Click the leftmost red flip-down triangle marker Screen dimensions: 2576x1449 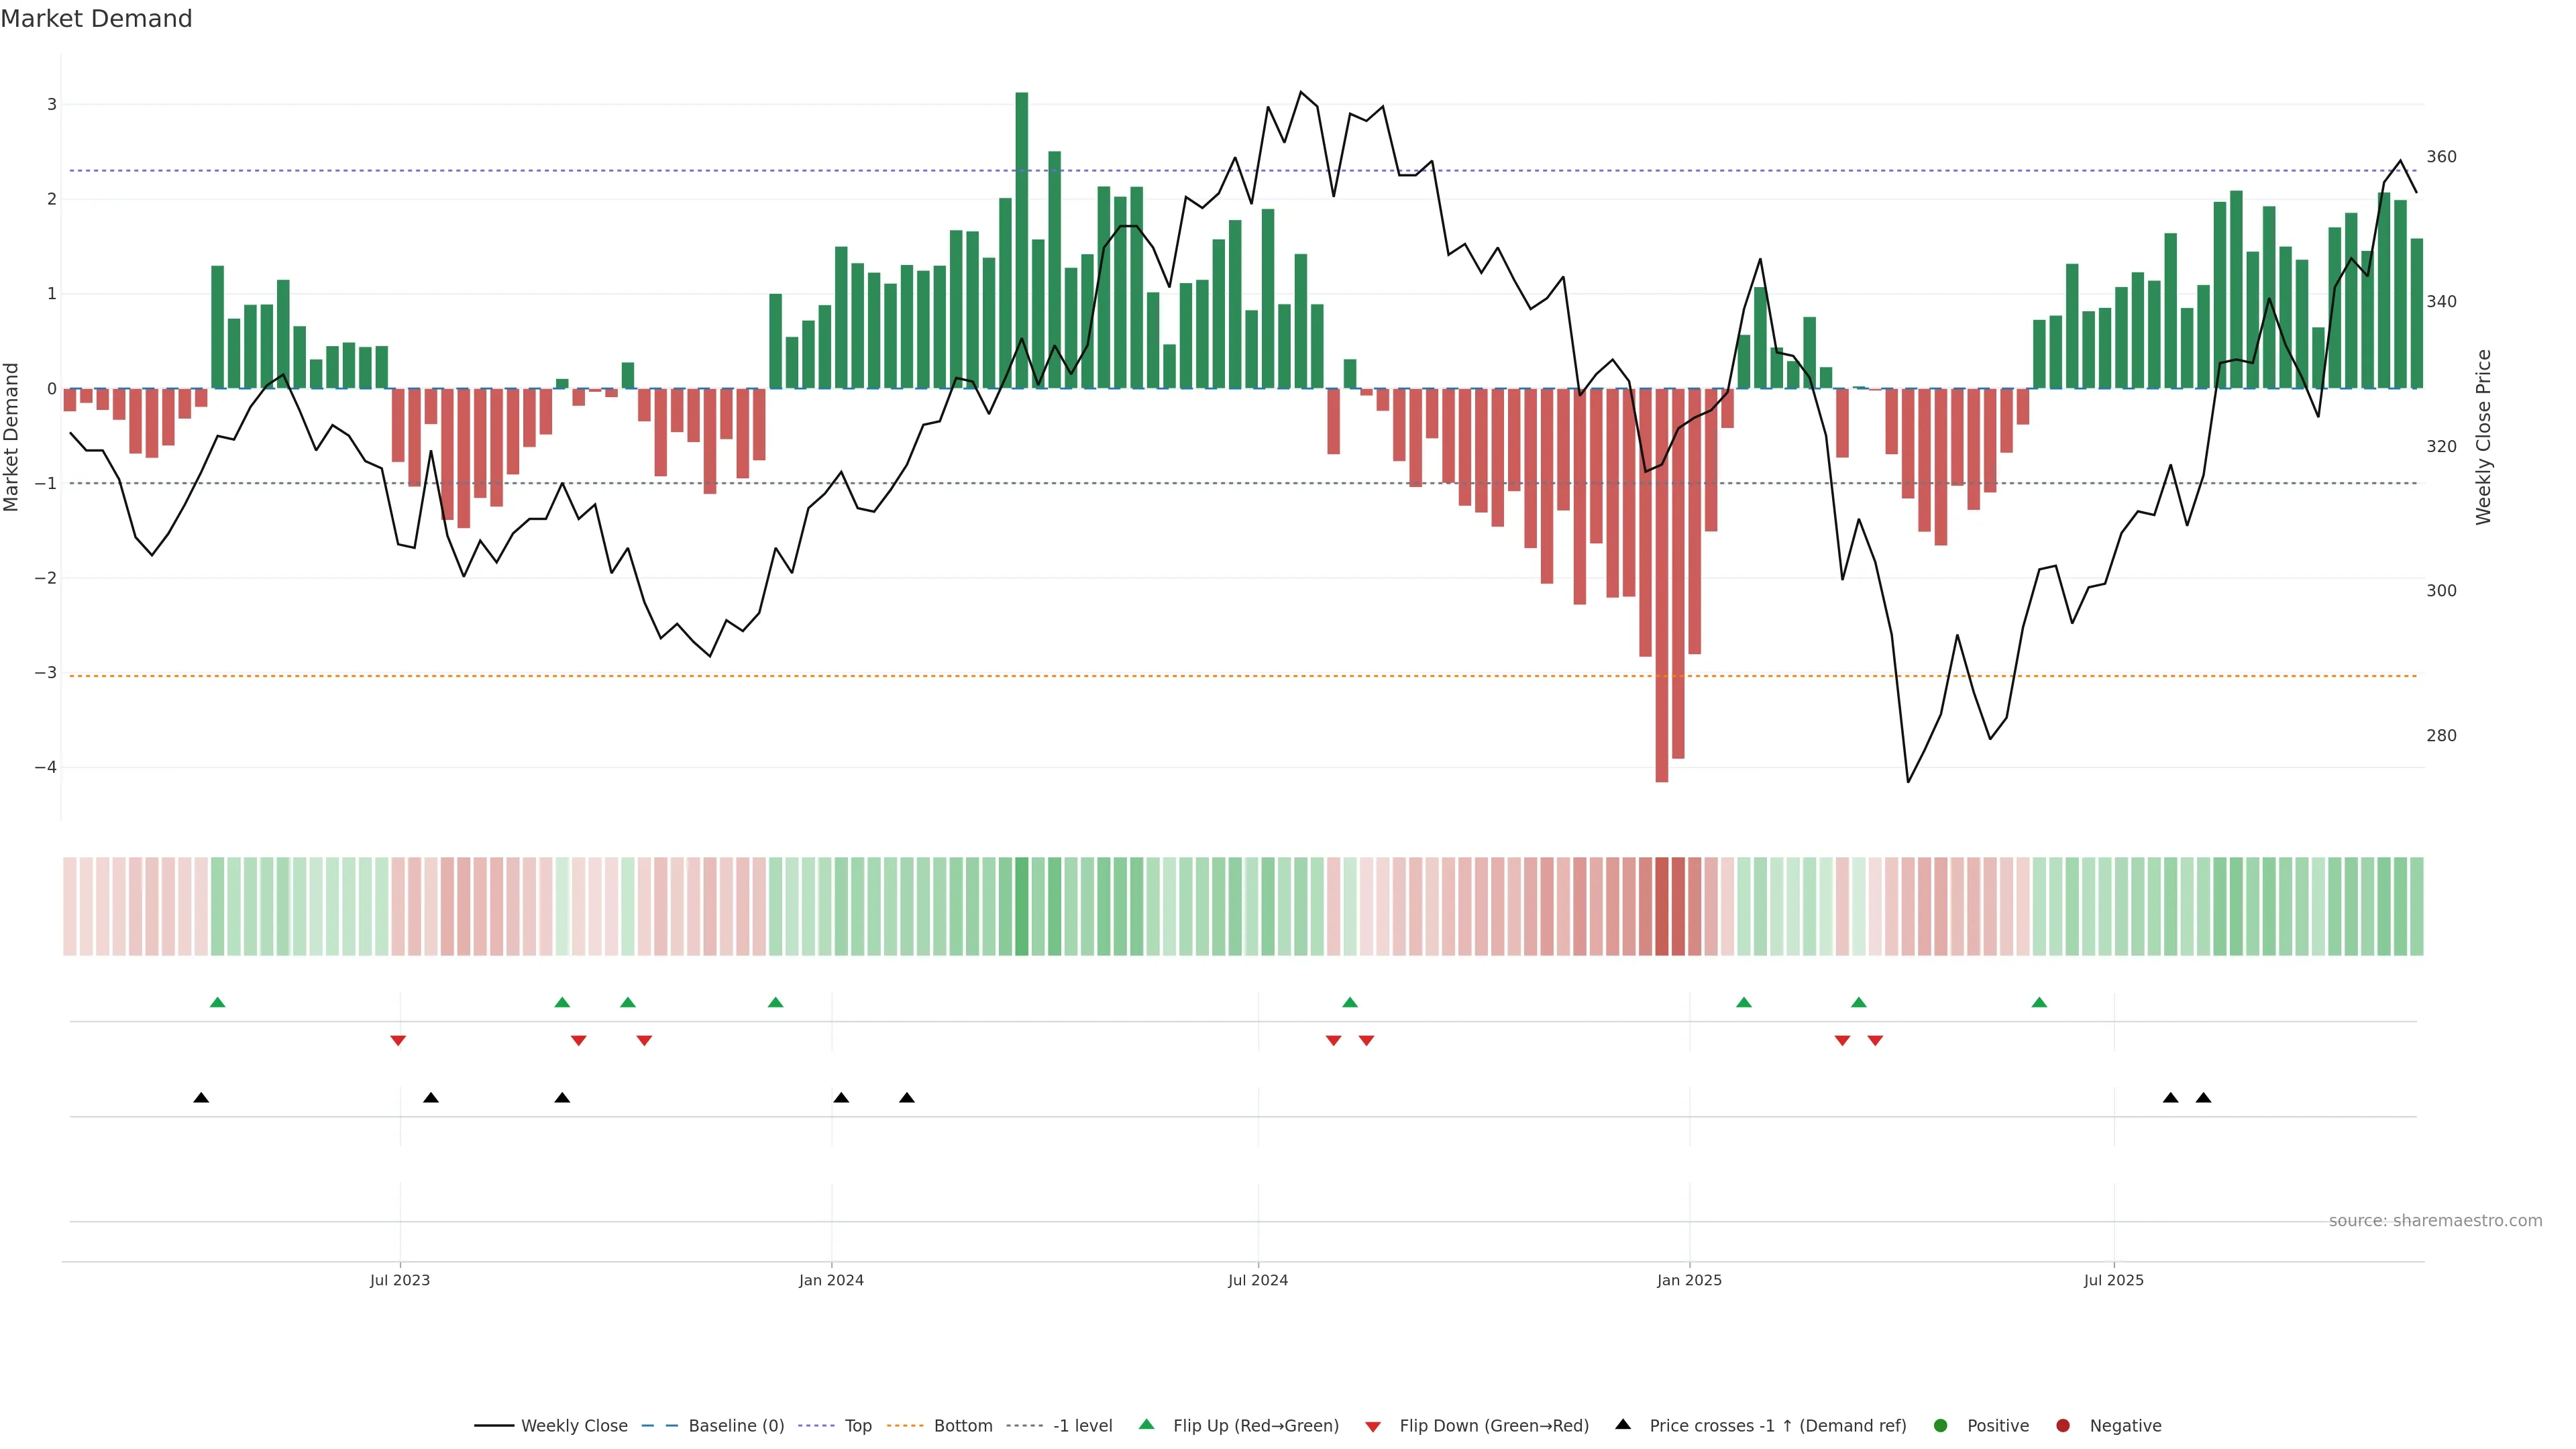tap(398, 1041)
